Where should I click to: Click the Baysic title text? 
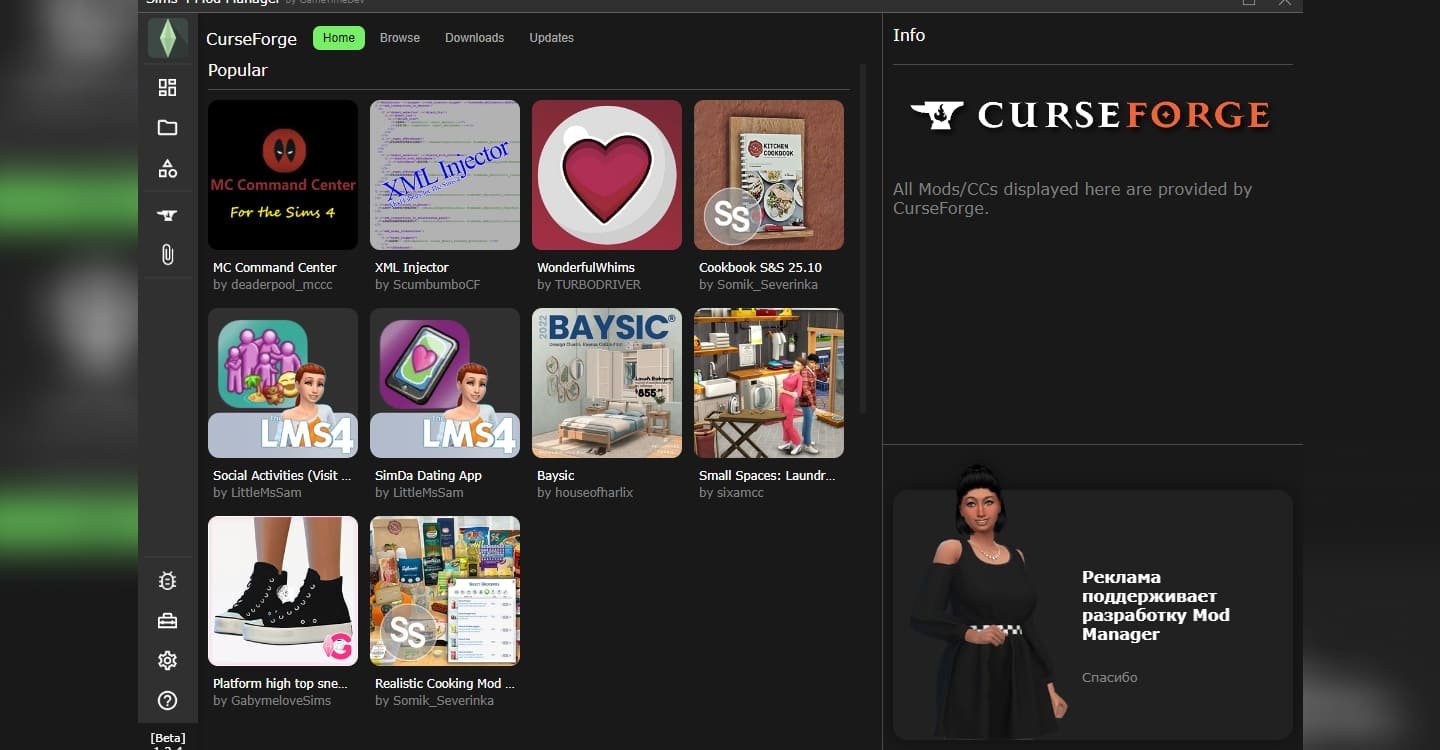556,475
